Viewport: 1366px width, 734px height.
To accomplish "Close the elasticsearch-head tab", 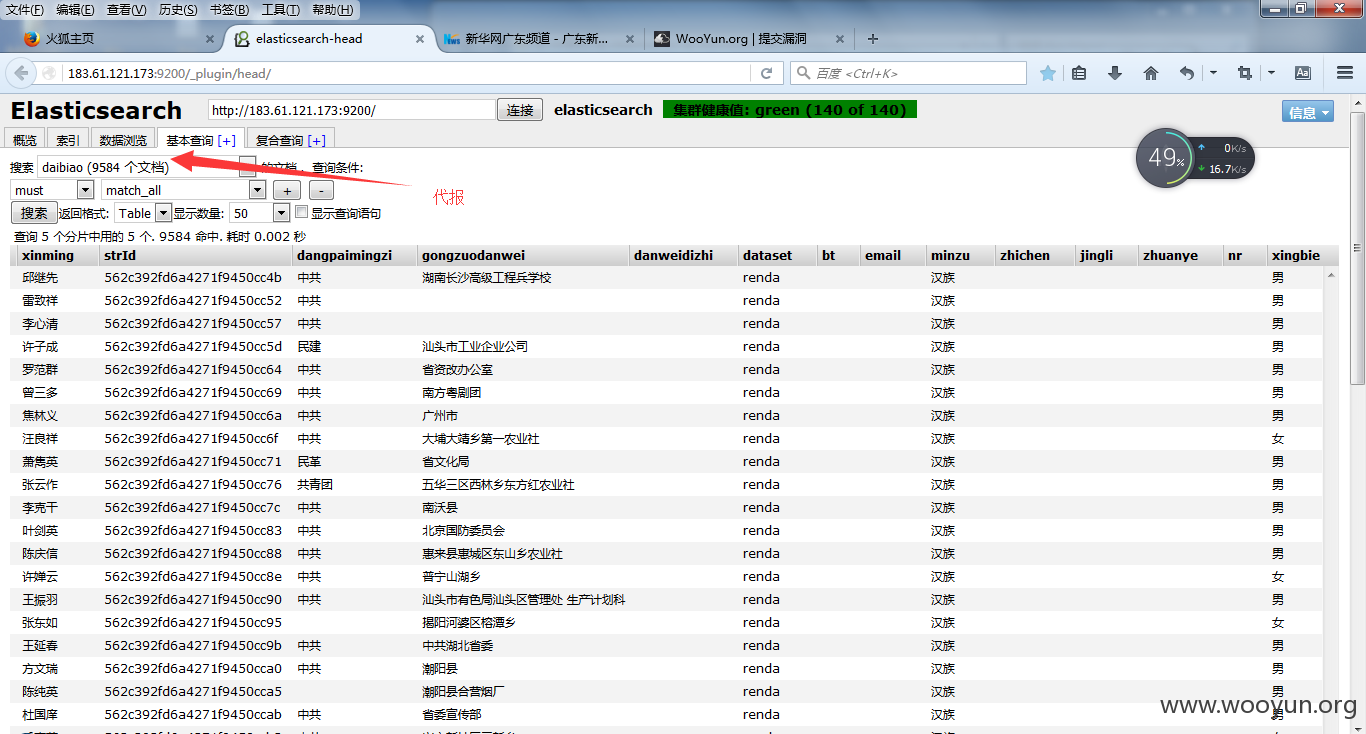I will point(421,39).
